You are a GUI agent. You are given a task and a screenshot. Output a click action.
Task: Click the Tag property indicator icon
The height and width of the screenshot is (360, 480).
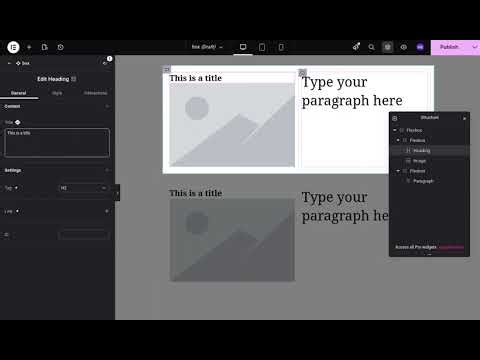point(16,188)
